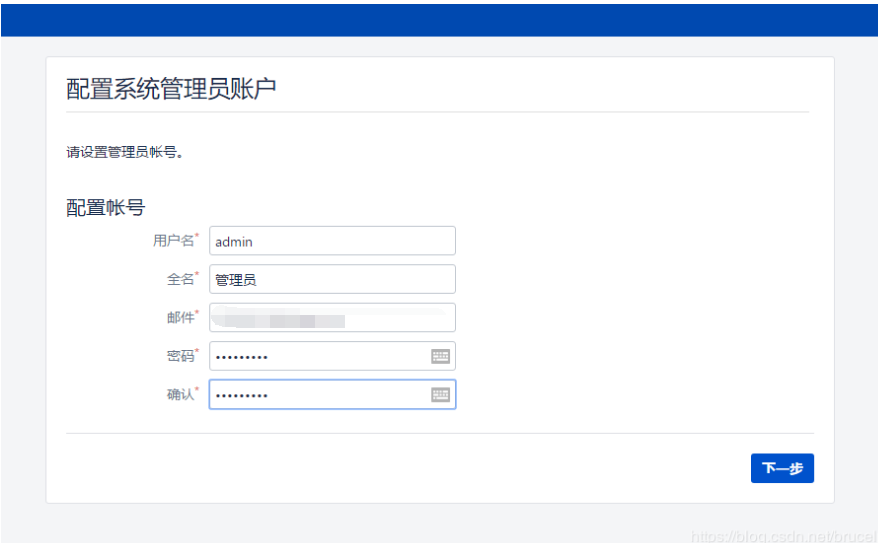Click the 密码 label
Screen dimensions: 878x543
point(180,356)
